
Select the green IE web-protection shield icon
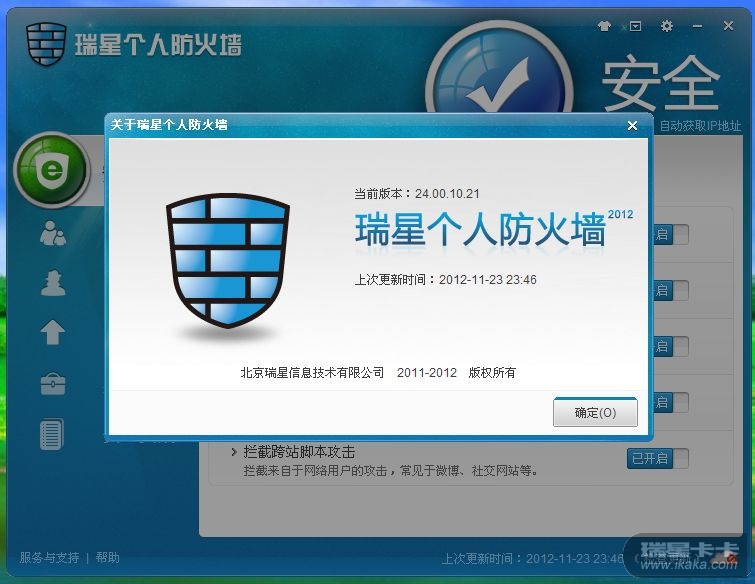point(52,169)
